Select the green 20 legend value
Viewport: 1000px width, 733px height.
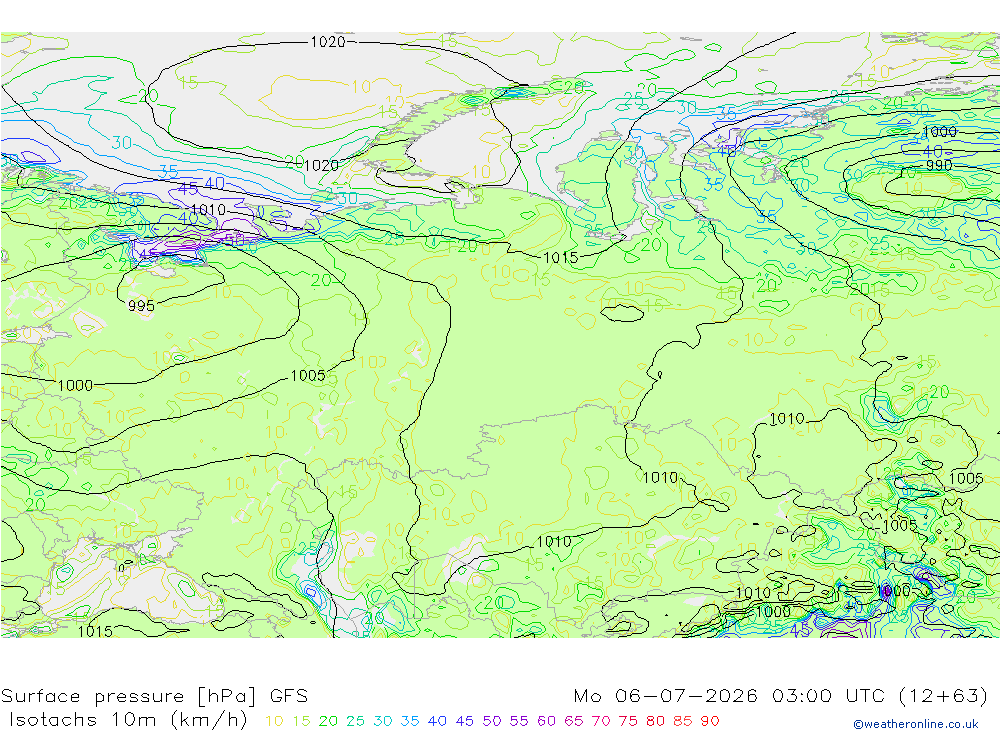pos(328,721)
